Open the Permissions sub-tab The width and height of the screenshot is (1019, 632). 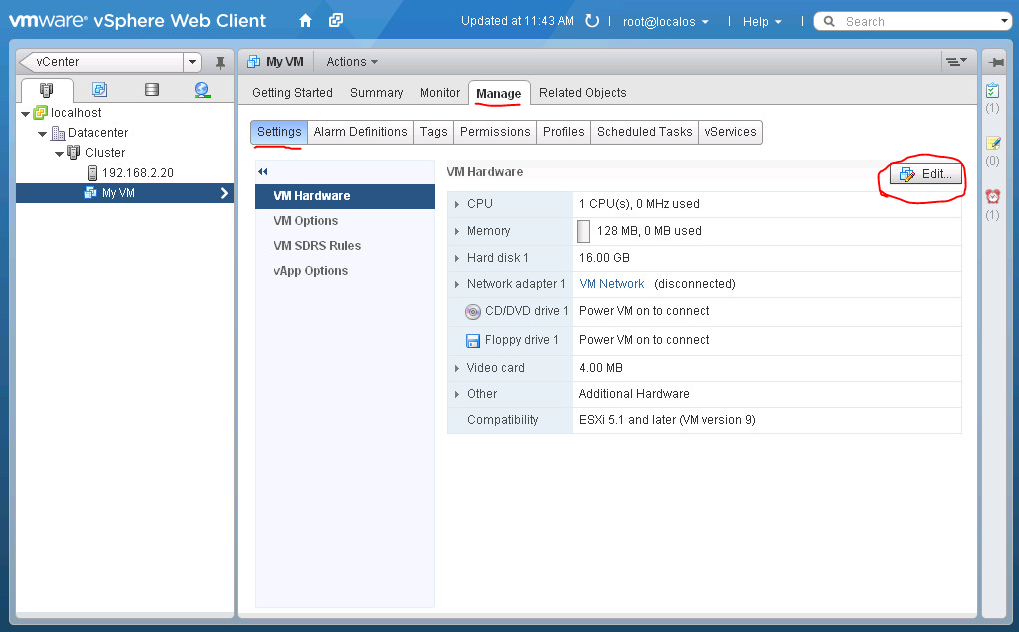coord(495,132)
